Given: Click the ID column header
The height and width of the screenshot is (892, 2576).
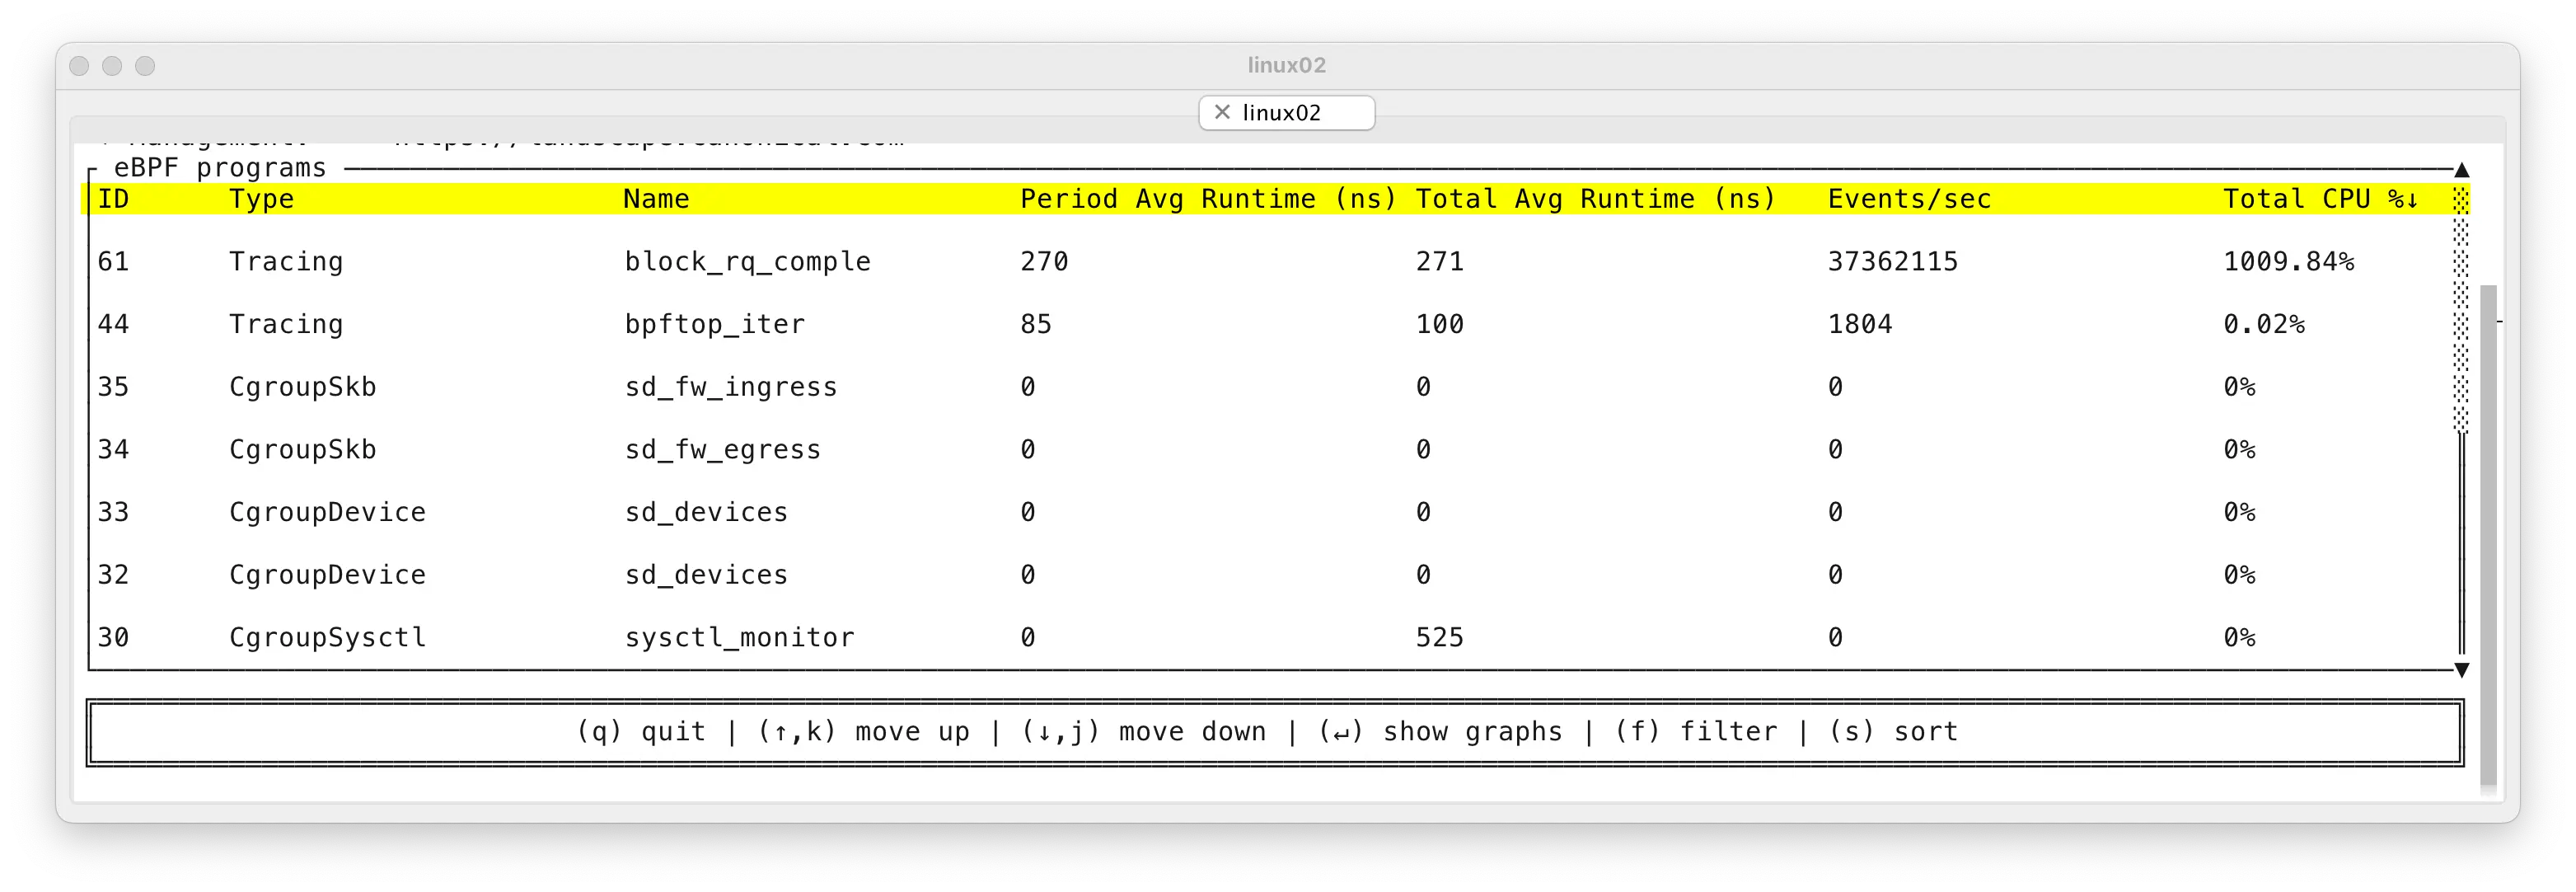Looking at the screenshot, I should (x=113, y=199).
